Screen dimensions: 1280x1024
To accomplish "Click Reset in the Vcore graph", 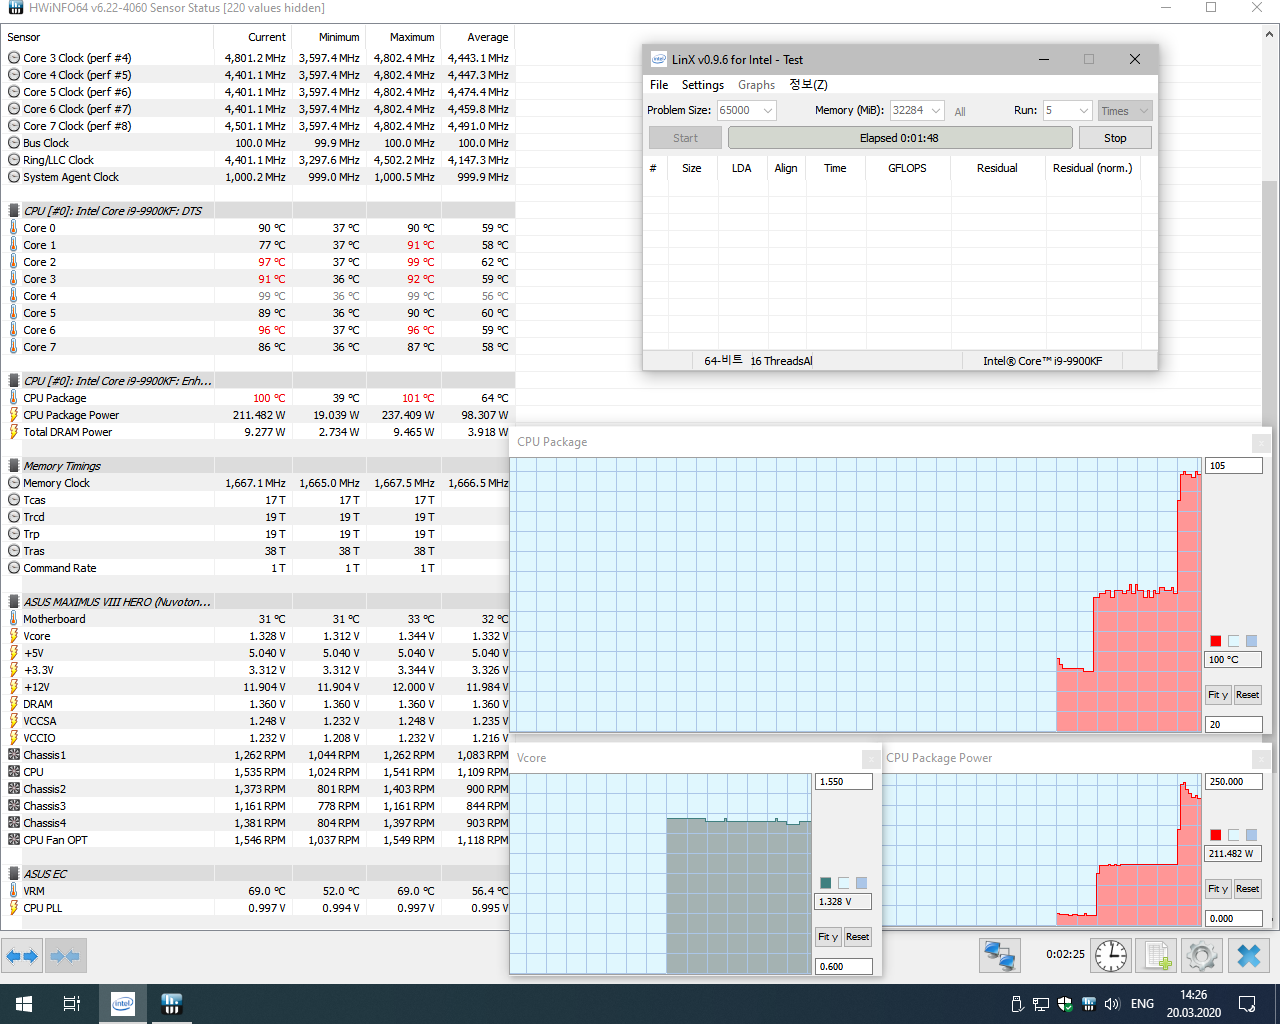I will pos(857,937).
